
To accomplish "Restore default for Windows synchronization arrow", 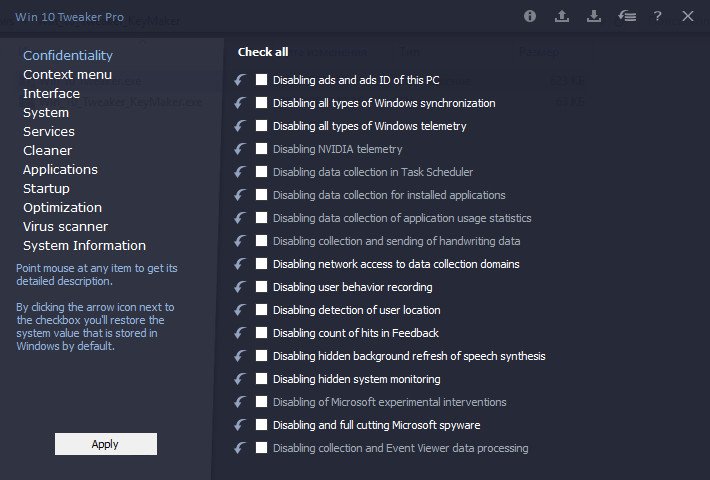I will [240, 103].
